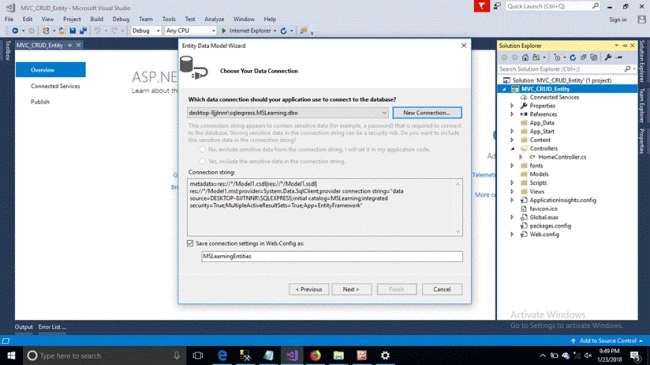
Task: Click the Navigate Backward toolbar icon
Action: tap(15, 31)
